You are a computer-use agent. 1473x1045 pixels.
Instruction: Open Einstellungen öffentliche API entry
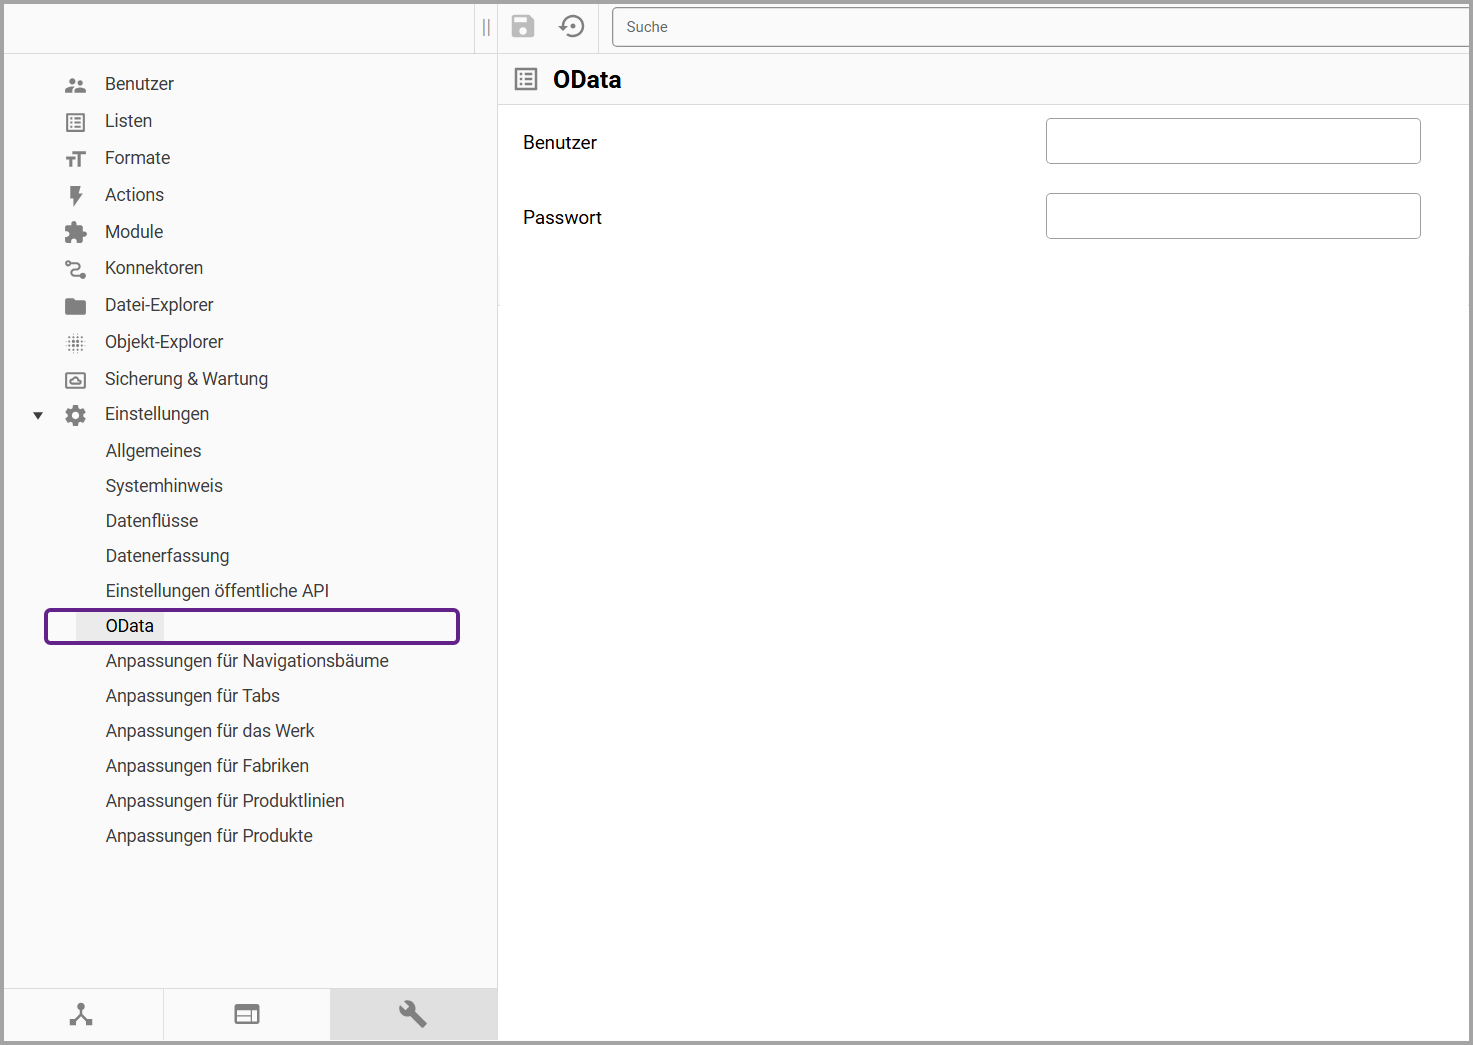[x=217, y=591]
